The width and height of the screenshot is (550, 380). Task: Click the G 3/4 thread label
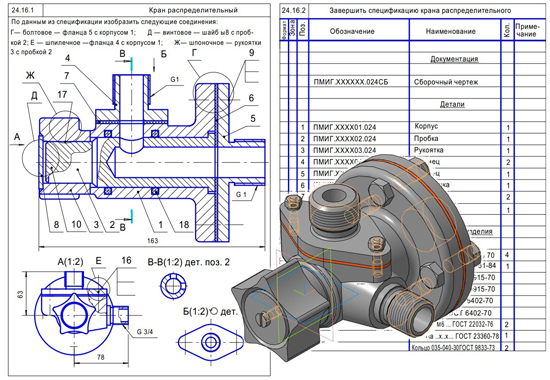[x=145, y=331]
